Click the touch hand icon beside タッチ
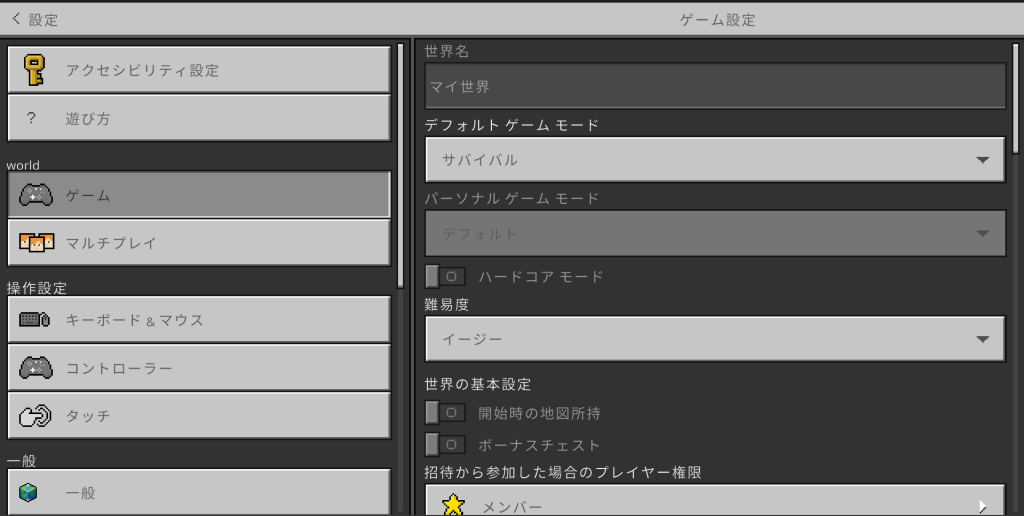The width and height of the screenshot is (1024, 516). point(36,416)
